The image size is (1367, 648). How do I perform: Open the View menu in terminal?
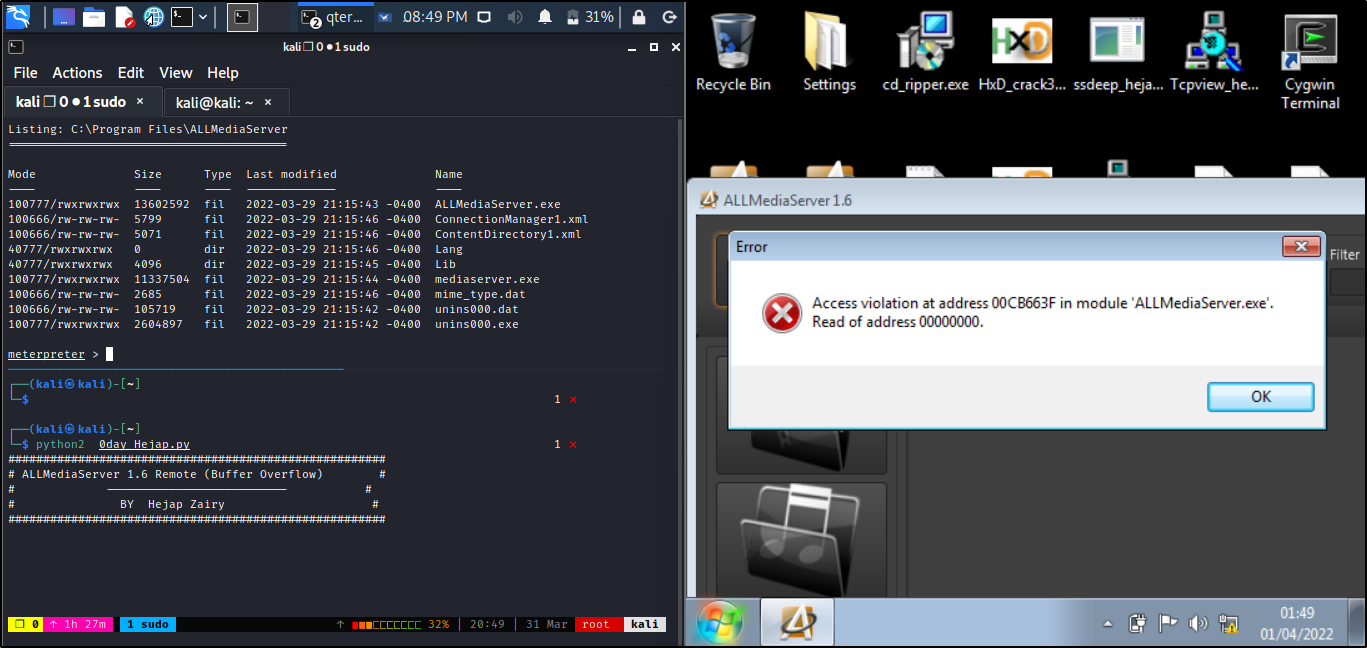coord(176,73)
